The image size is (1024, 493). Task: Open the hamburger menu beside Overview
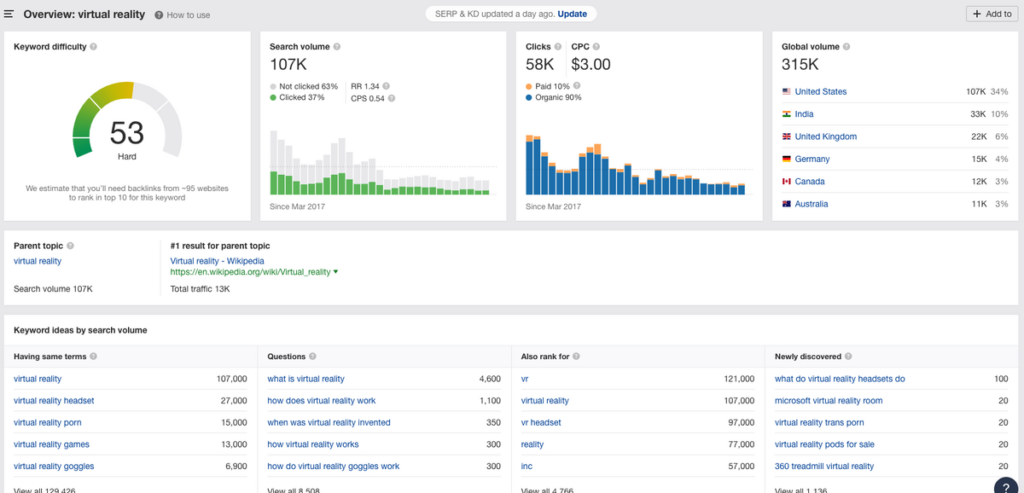pos(8,14)
